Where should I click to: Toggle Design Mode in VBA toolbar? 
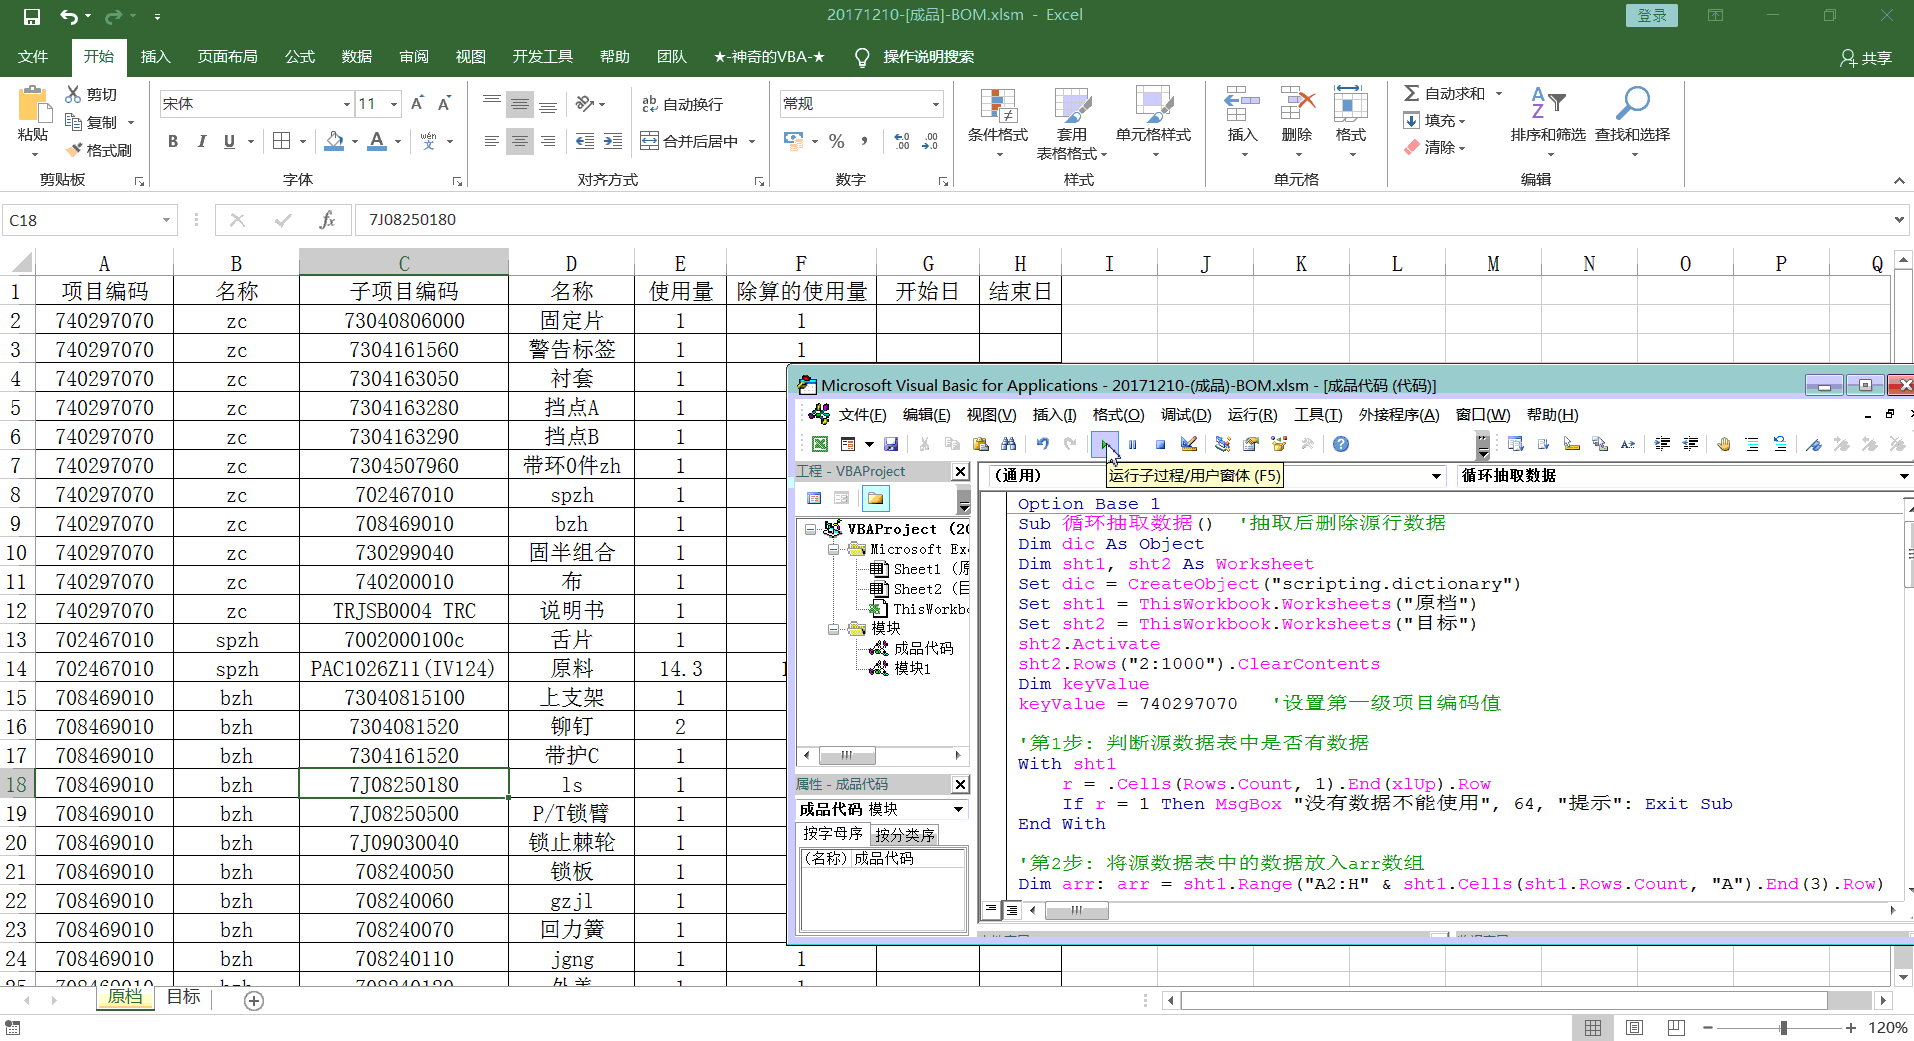[x=1188, y=444]
